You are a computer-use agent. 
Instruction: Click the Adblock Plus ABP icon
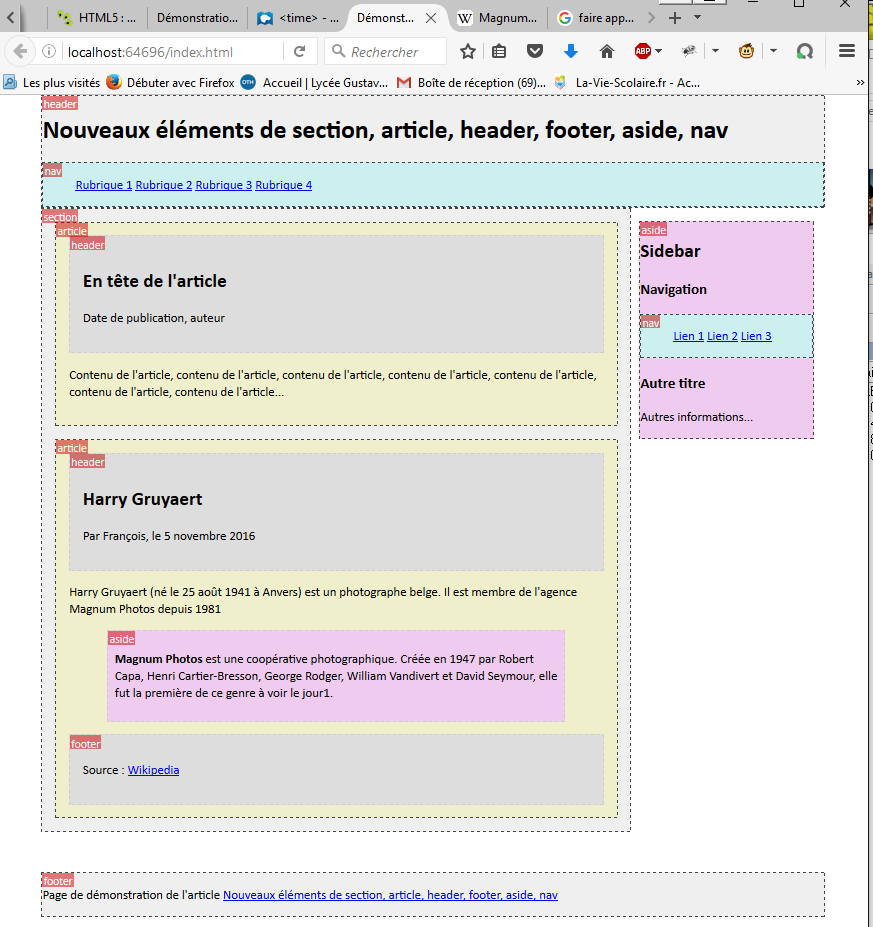click(x=642, y=51)
